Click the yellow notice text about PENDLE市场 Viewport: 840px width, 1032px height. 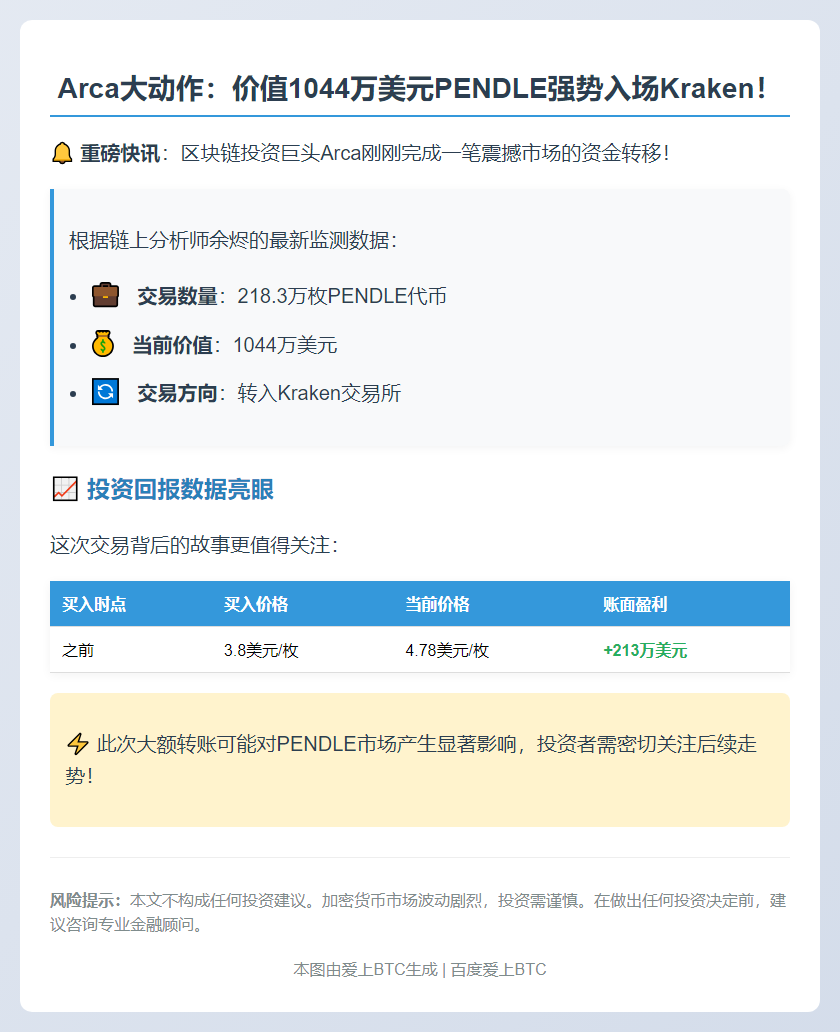412,760
